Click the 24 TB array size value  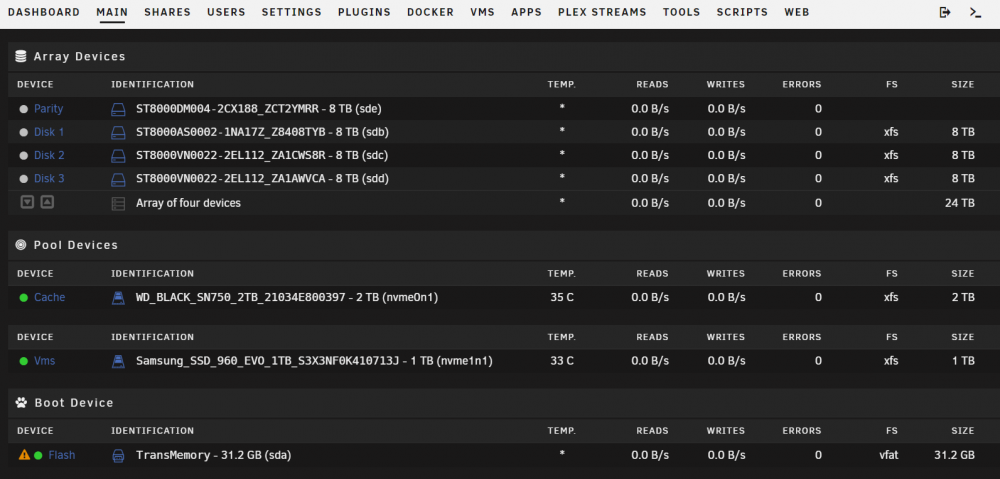(x=960, y=203)
